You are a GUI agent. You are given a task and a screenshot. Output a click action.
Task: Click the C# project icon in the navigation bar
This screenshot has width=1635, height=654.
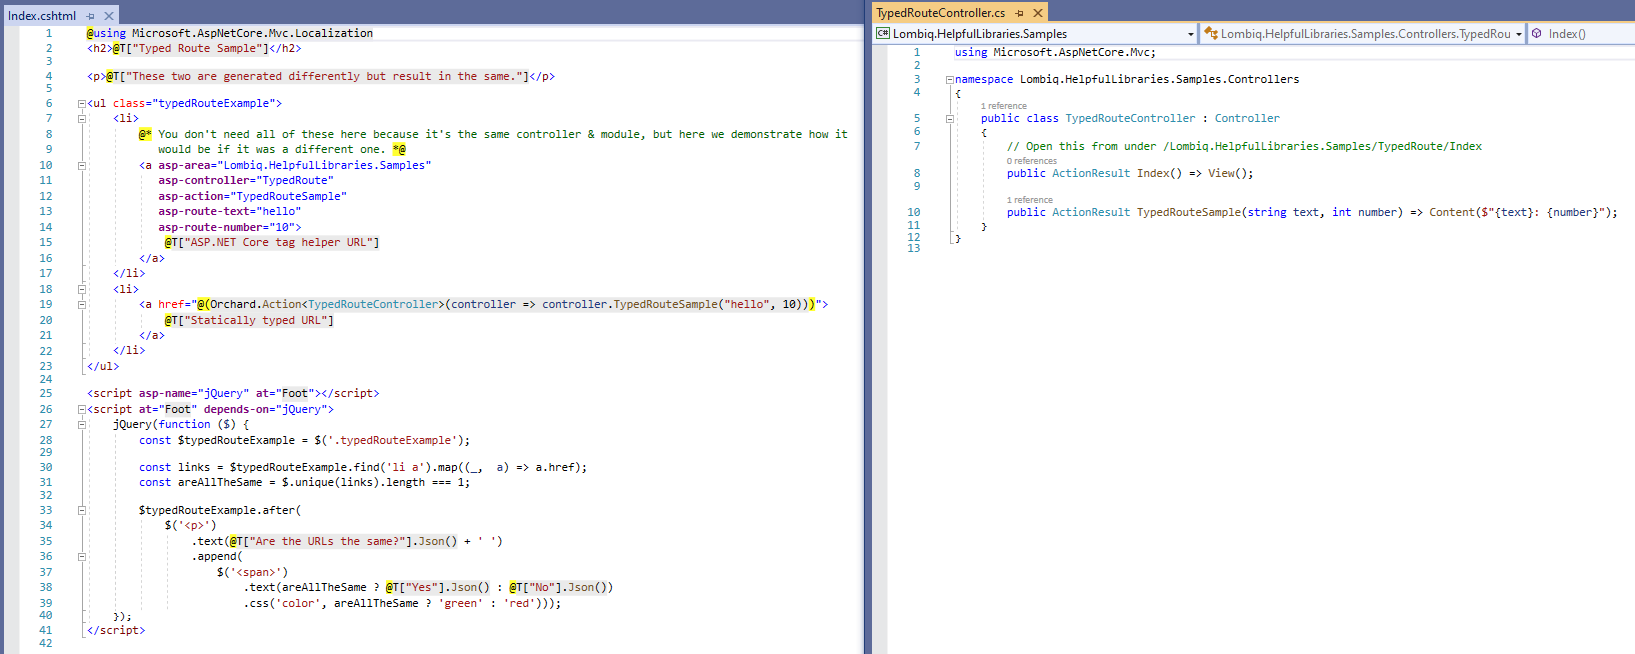(883, 34)
